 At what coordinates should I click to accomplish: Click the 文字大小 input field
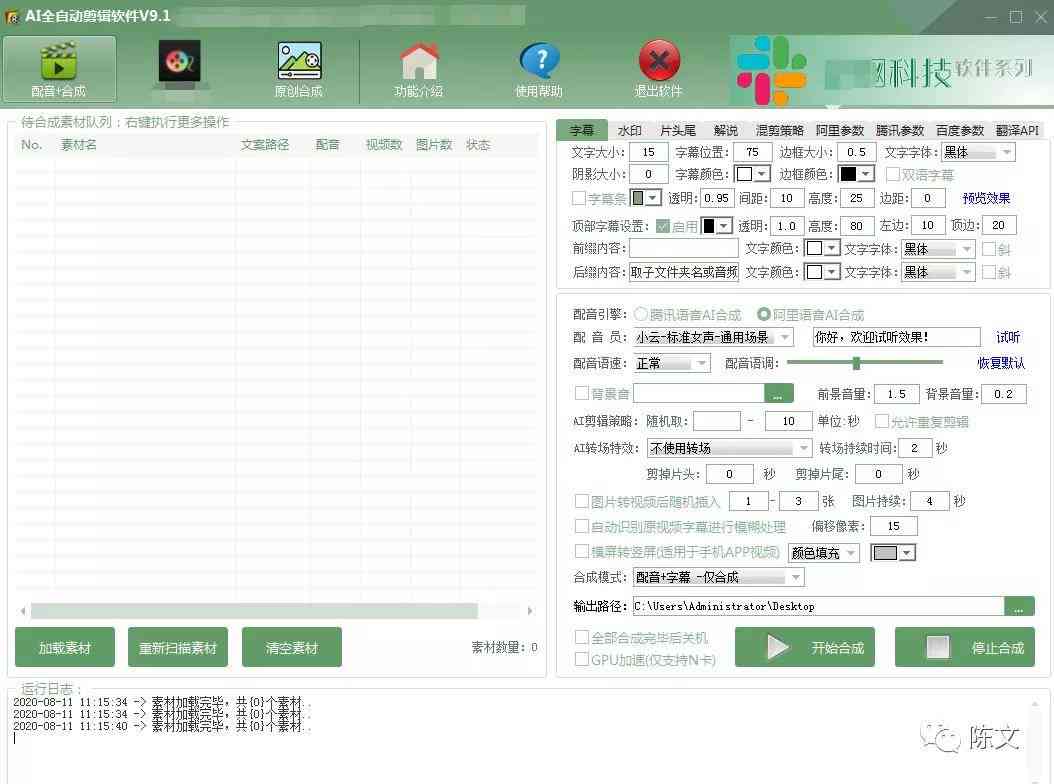(x=649, y=153)
